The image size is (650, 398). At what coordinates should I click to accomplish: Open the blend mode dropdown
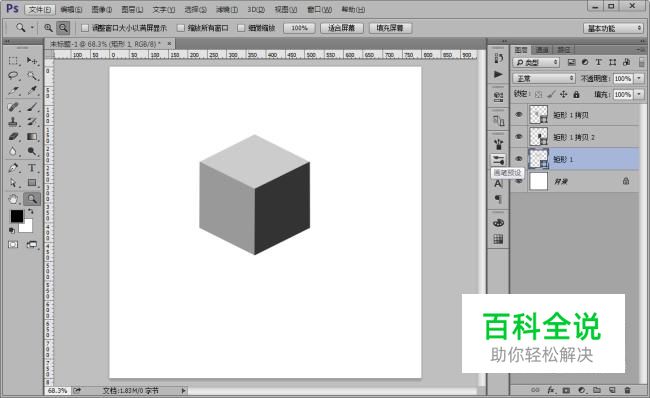pyautogui.click(x=544, y=78)
